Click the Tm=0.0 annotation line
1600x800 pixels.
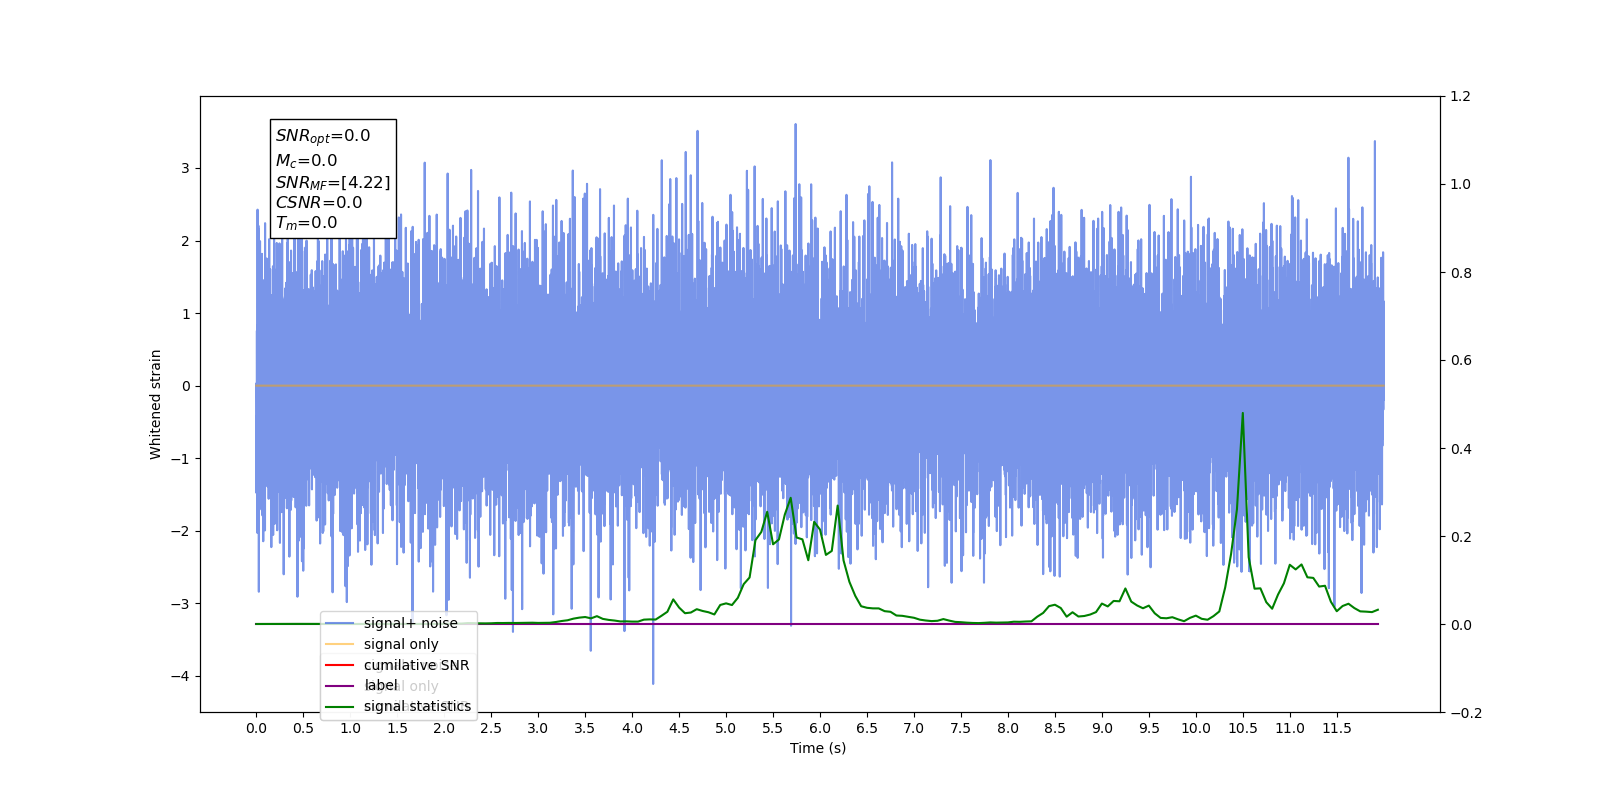coord(306,223)
